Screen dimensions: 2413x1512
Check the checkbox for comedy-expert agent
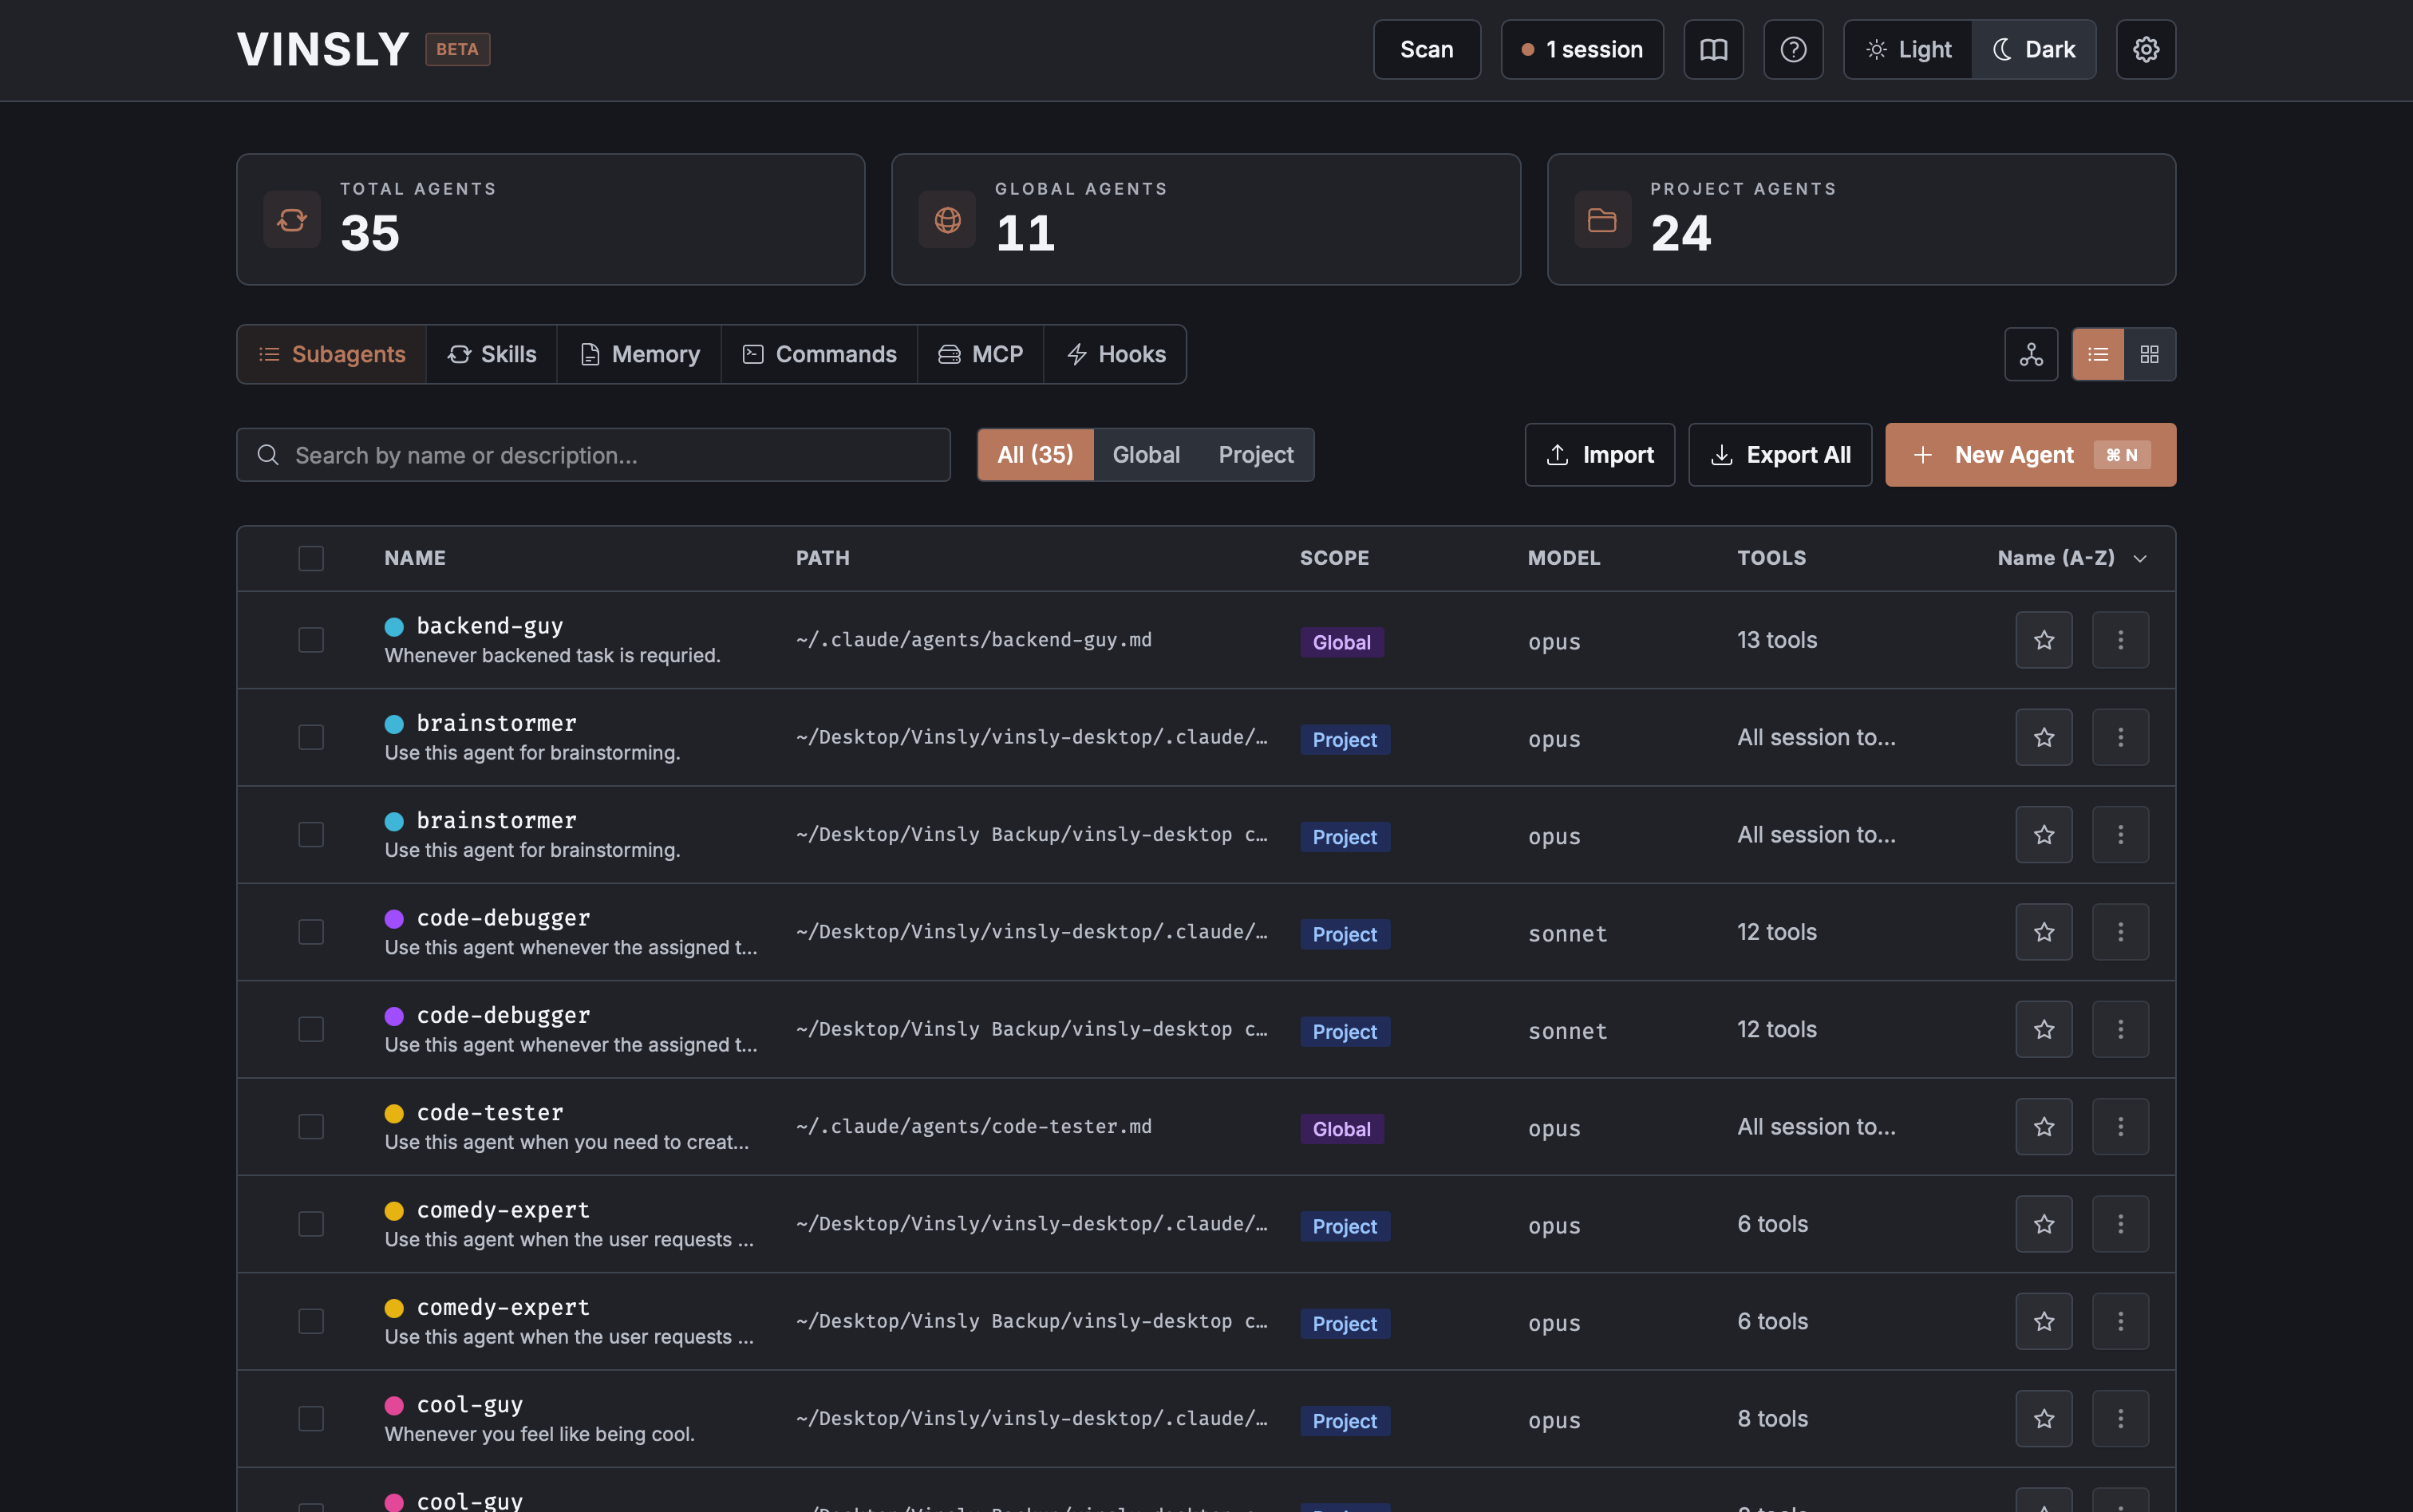[311, 1223]
